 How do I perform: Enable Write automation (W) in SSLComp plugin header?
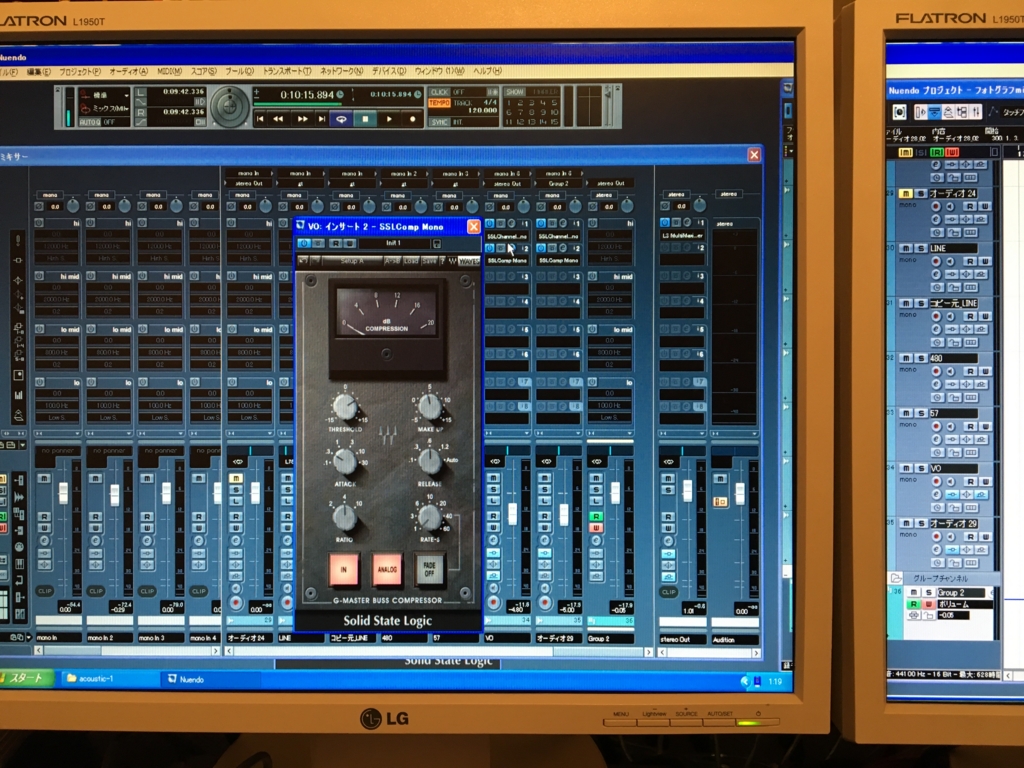coord(349,244)
